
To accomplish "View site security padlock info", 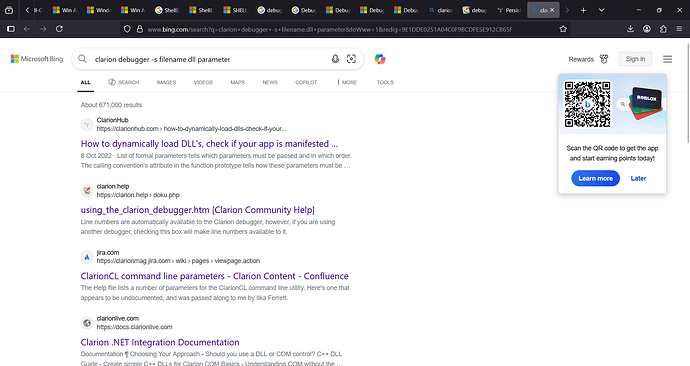I will (140, 29).
